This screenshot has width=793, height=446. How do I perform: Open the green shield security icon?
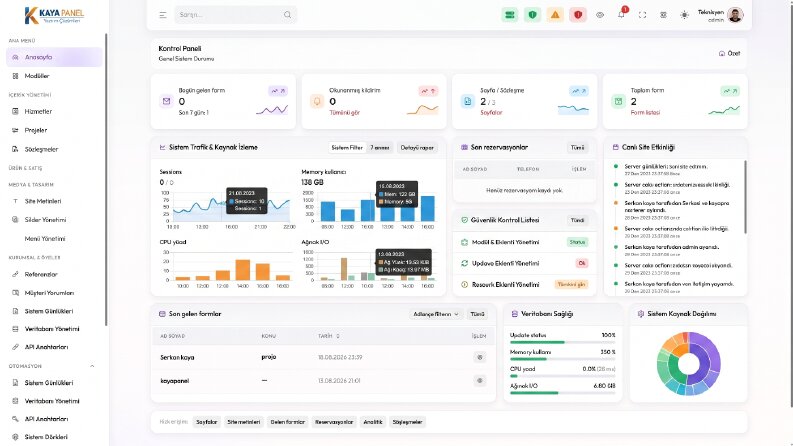click(532, 15)
